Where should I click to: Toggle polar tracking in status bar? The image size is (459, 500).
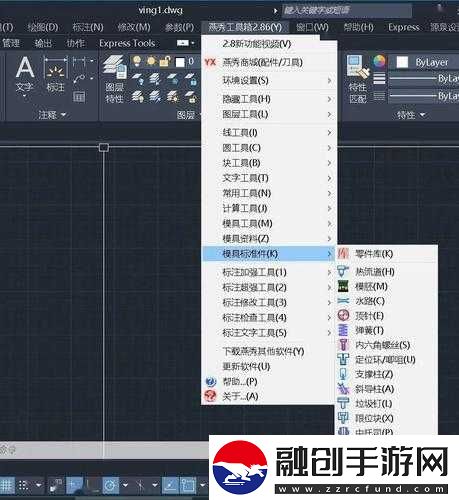point(111,485)
